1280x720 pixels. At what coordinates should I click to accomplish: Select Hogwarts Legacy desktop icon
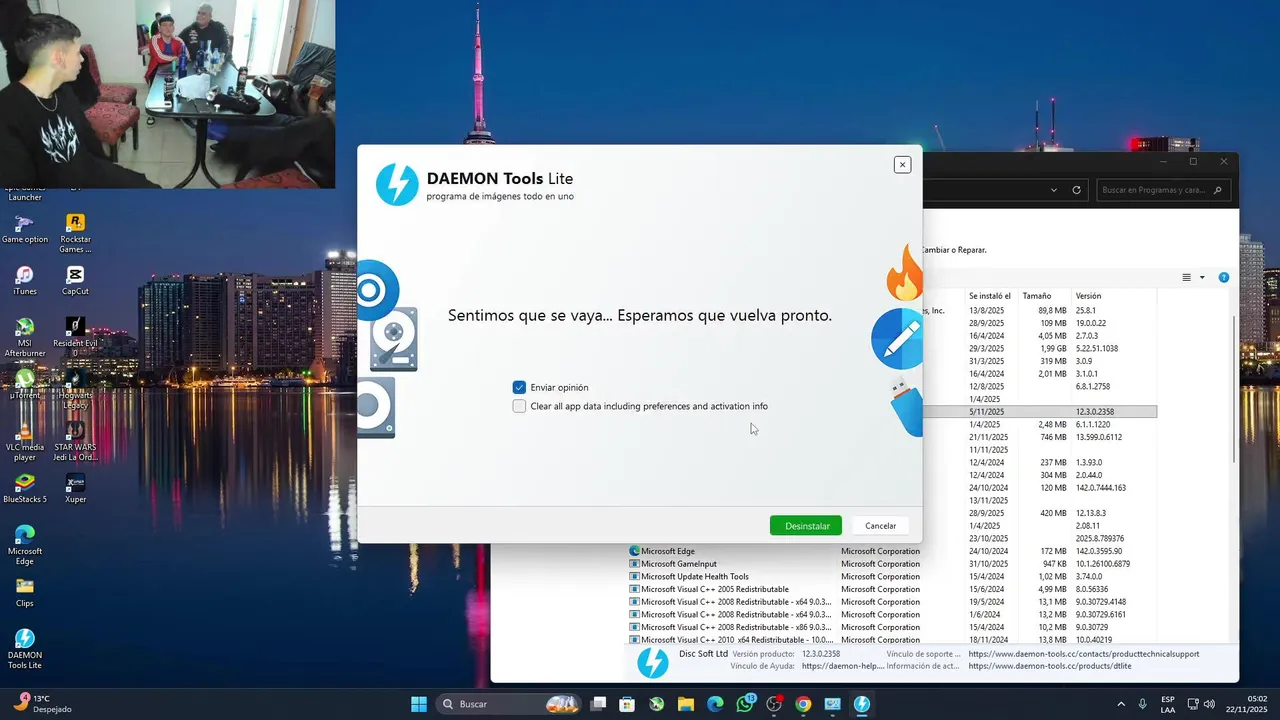(x=75, y=389)
